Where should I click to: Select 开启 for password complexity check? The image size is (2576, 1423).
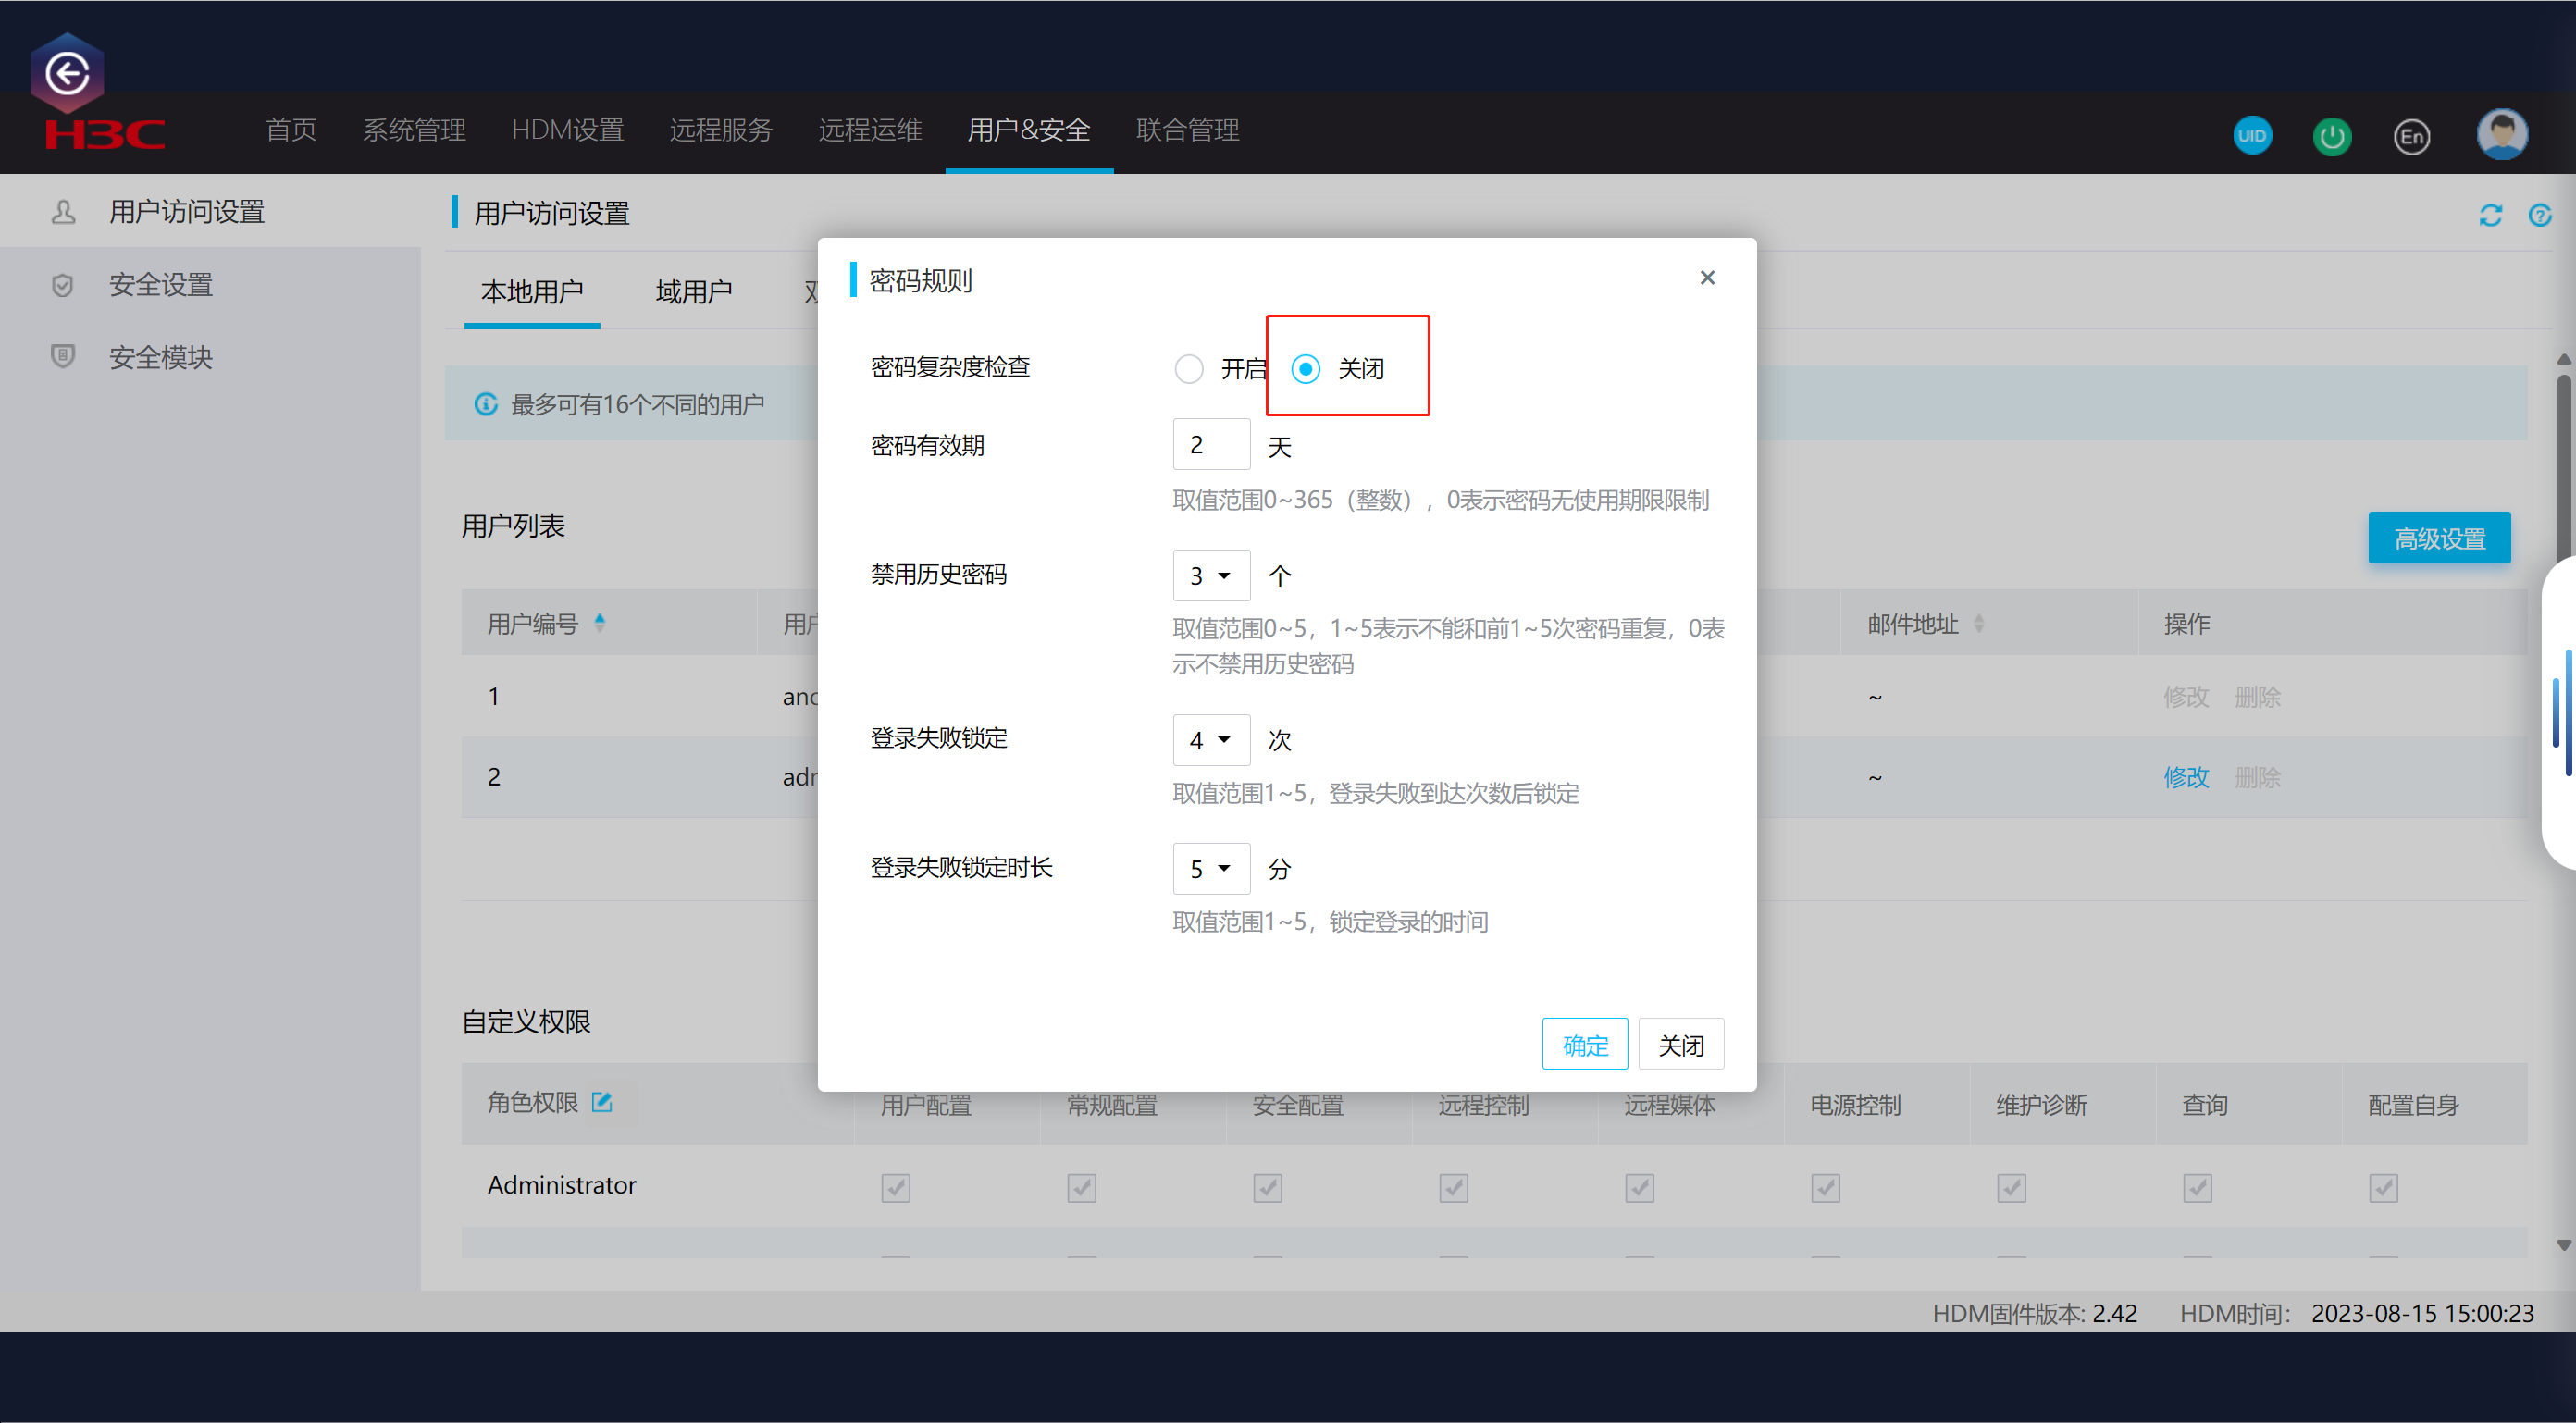[x=1189, y=369]
